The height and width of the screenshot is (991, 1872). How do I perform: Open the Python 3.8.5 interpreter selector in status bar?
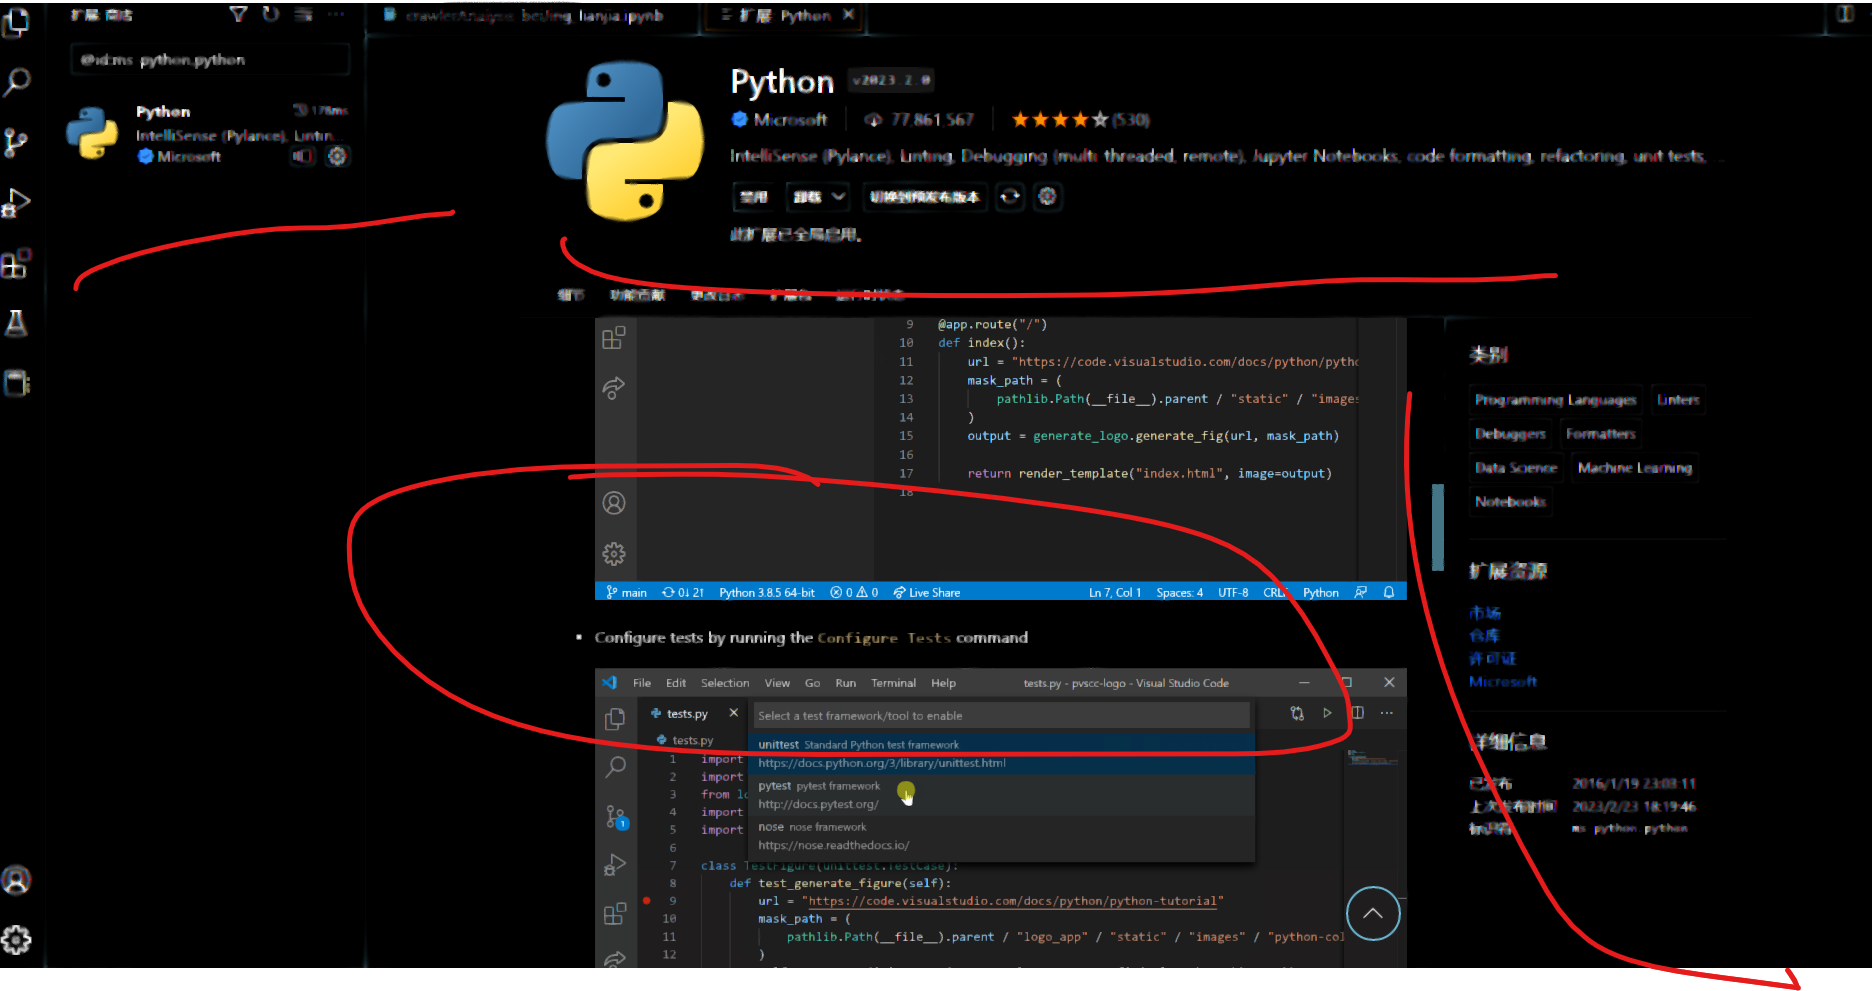(x=766, y=591)
